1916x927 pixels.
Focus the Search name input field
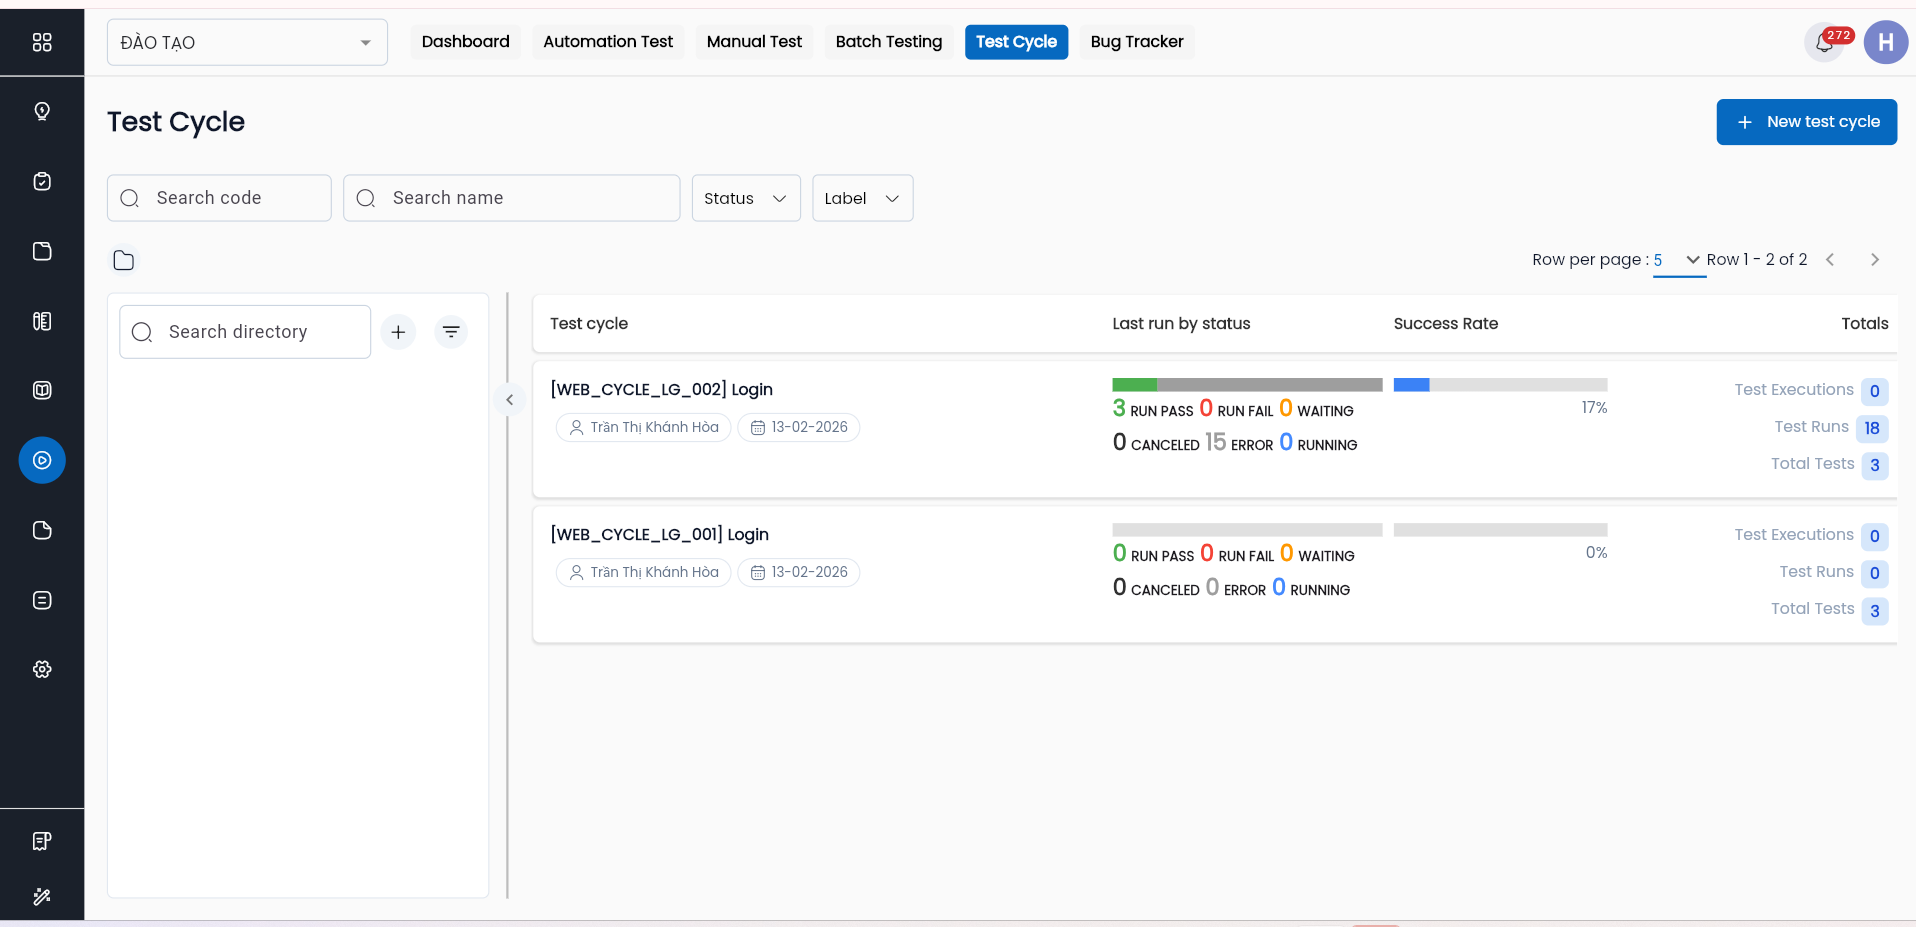[525, 198]
